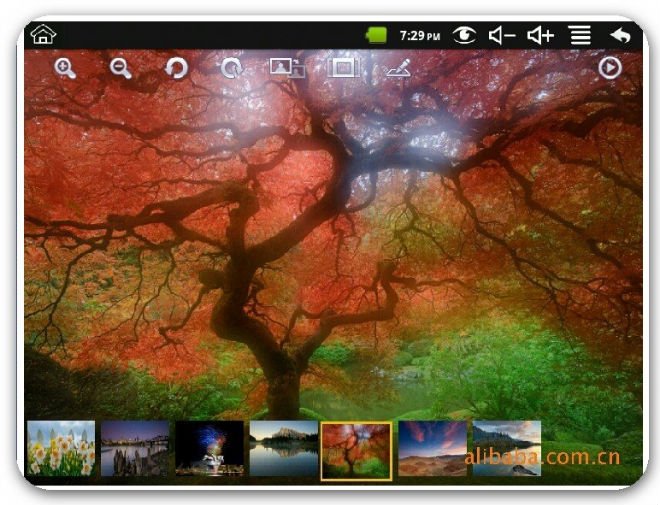This screenshot has height=505, width=660.
Task: Rotate the photo clockwise
Action: coord(231,68)
